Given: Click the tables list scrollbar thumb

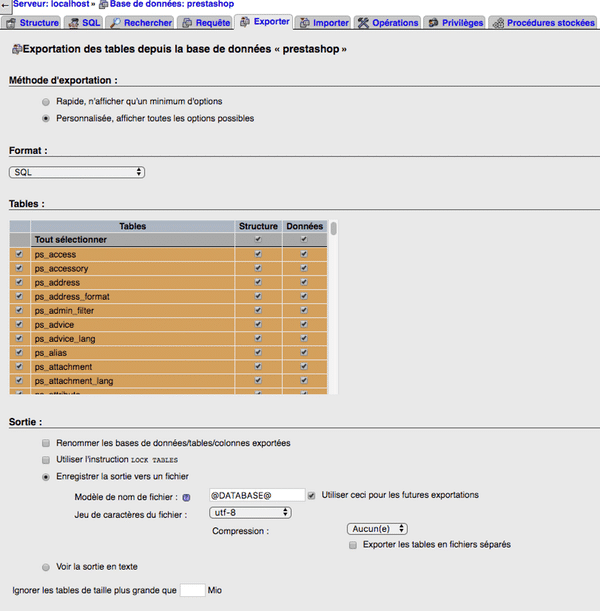Looking at the screenshot, I should click(334, 228).
